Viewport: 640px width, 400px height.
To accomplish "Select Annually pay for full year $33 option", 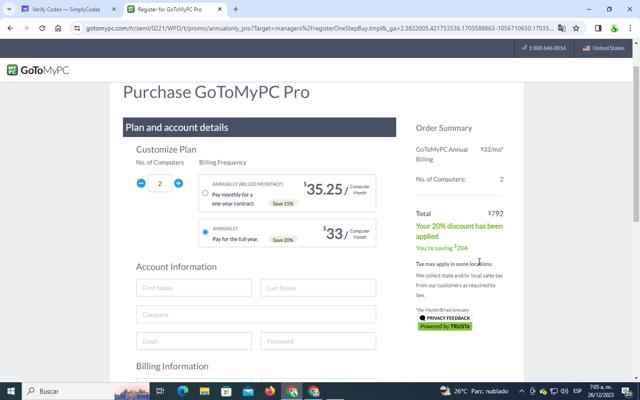I will pos(205,232).
